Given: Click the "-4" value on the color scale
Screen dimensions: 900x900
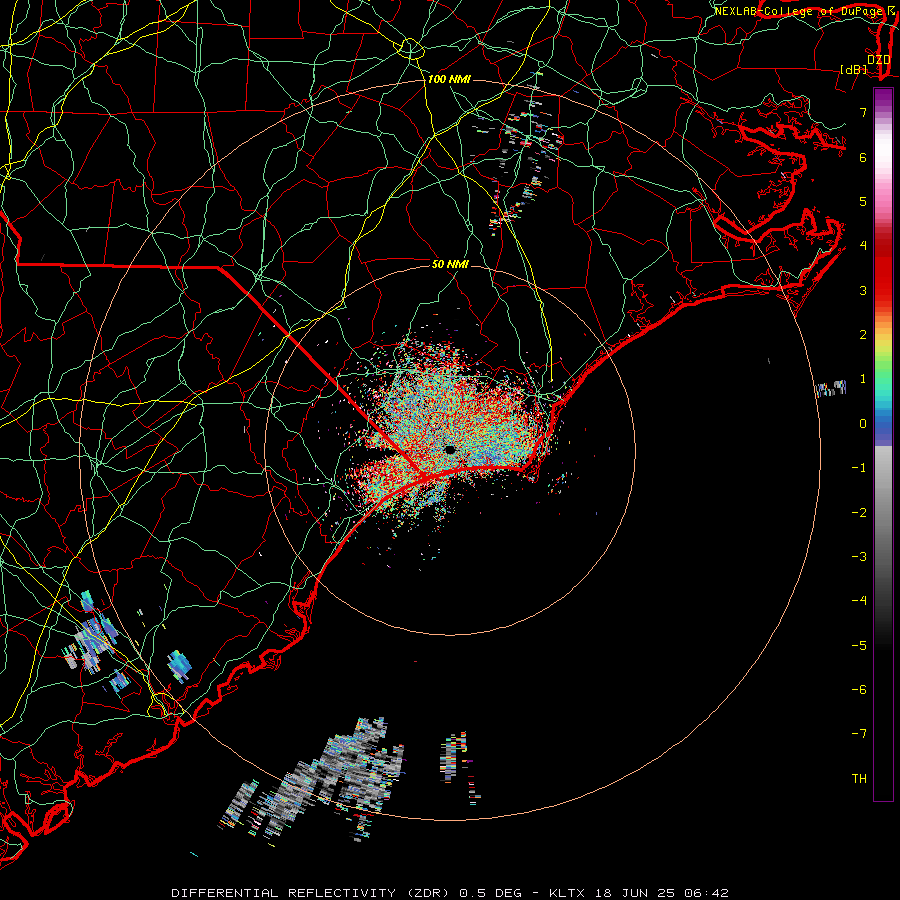Looking at the screenshot, I should coord(859,600).
